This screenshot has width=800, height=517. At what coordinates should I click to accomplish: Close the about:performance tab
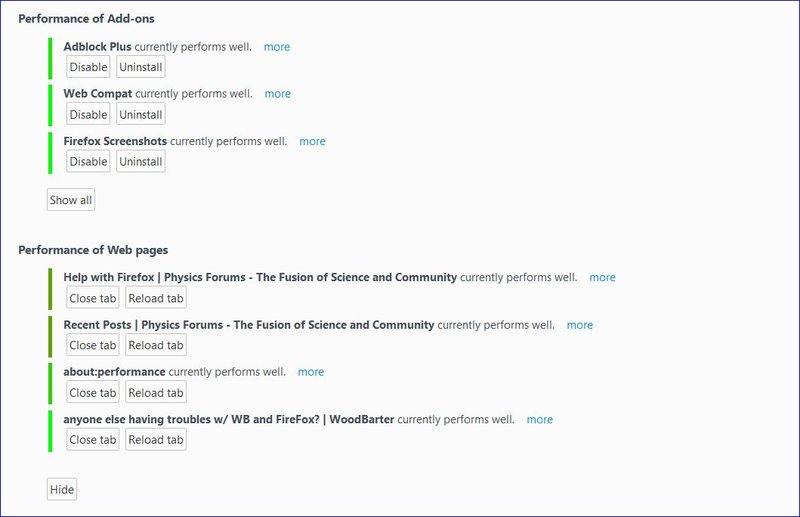(93, 392)
